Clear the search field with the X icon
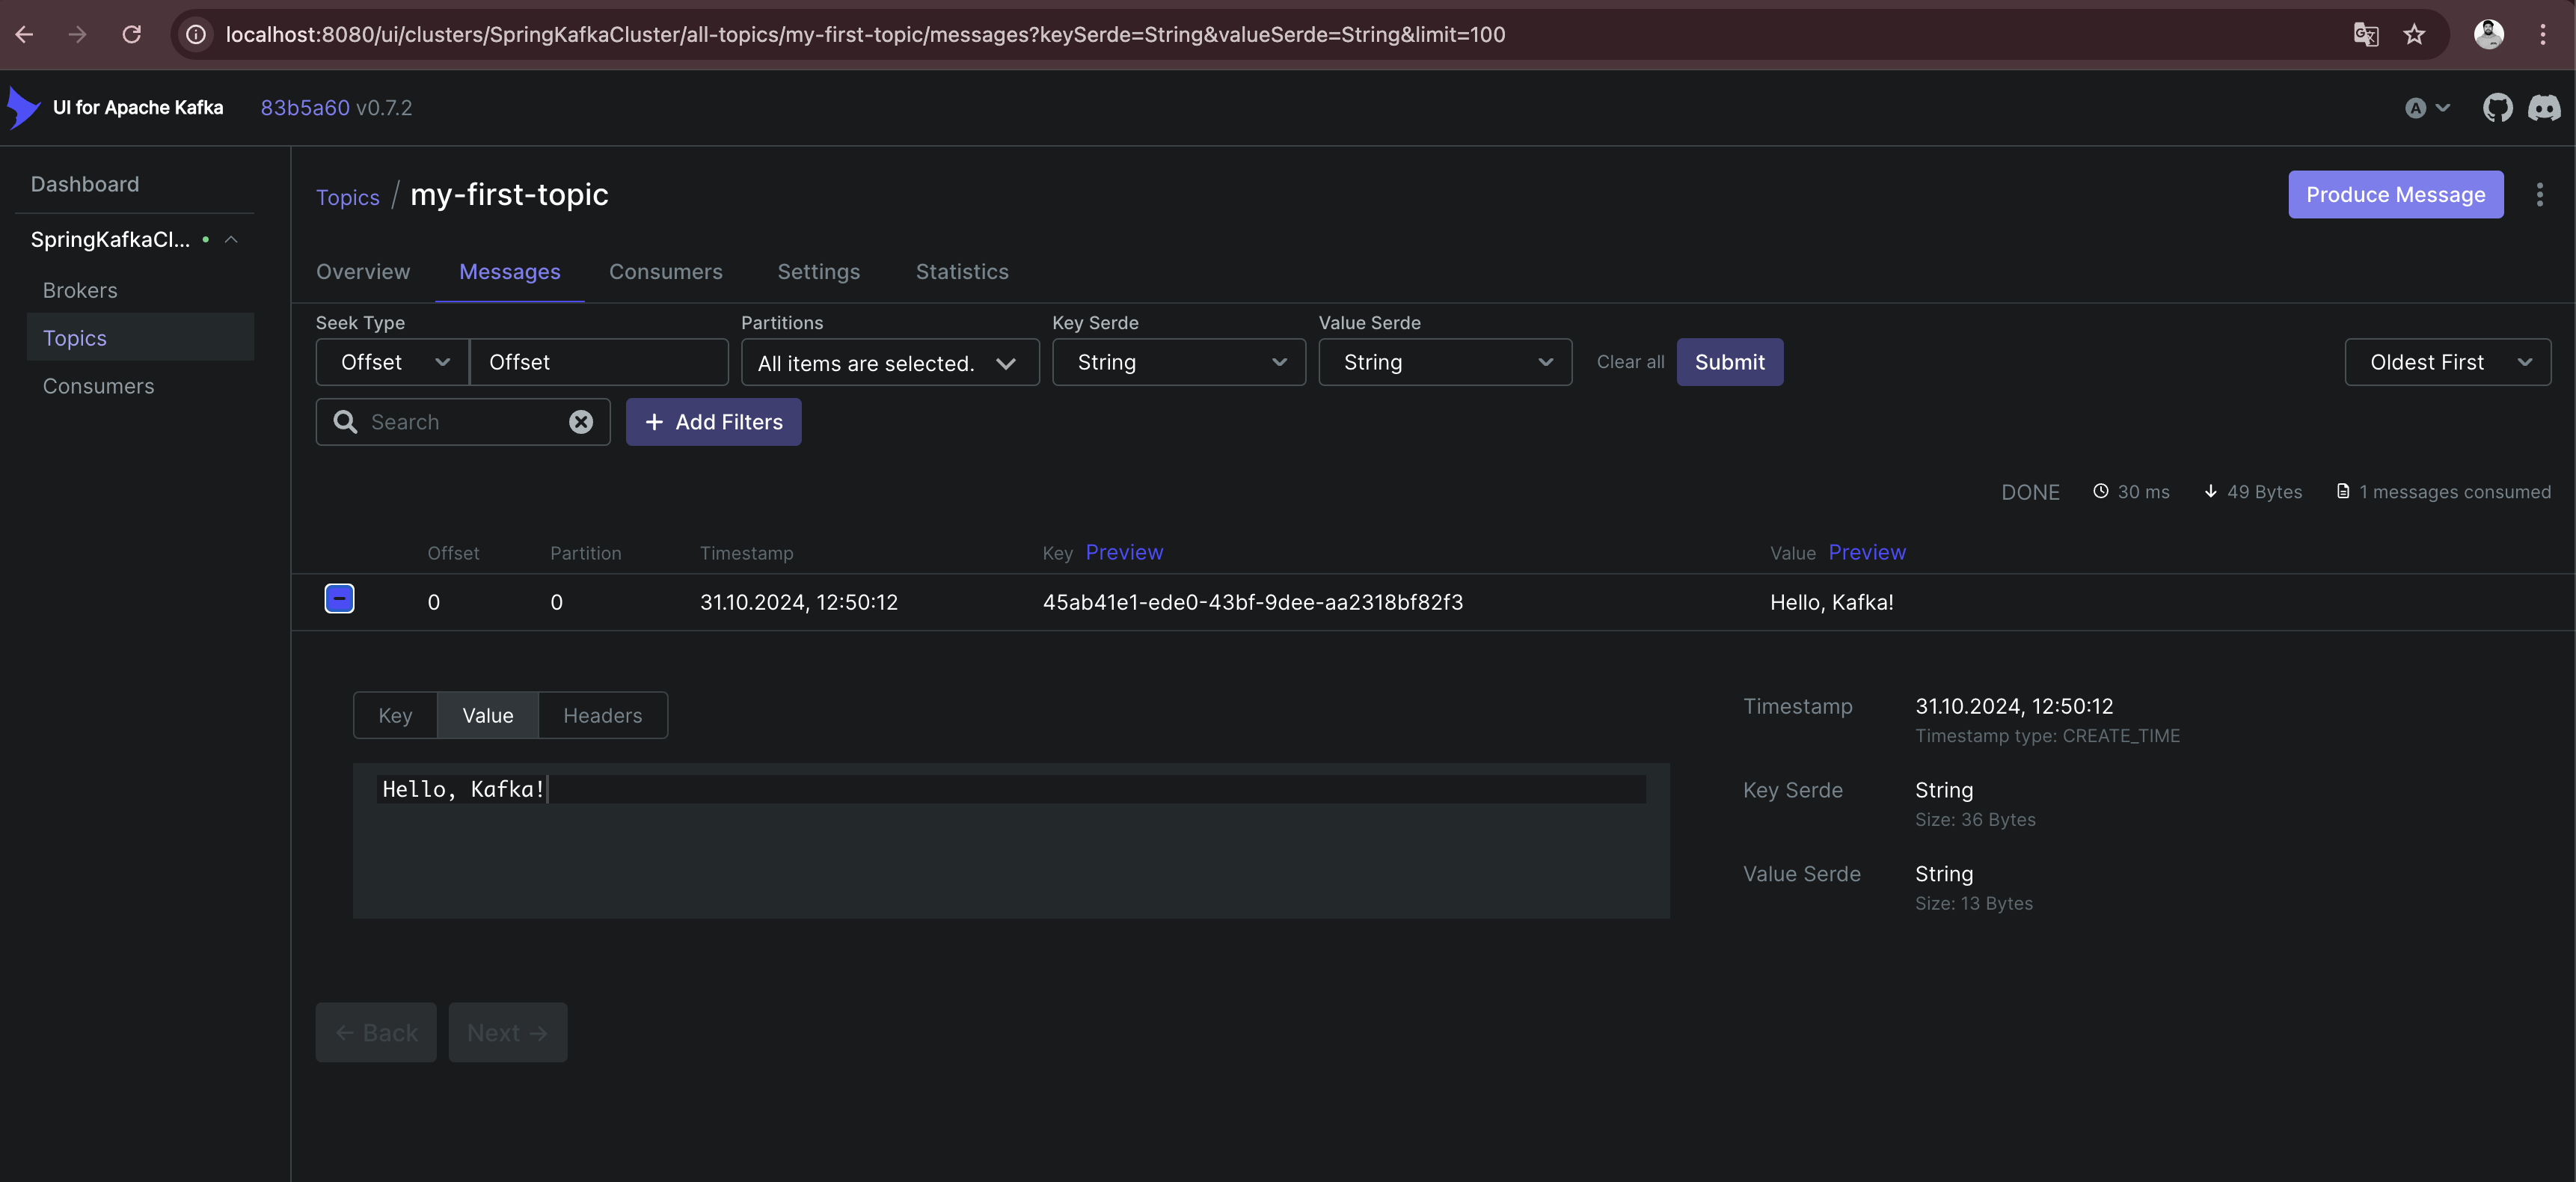Screen dimensions: 2576x1182 point(581,422)
